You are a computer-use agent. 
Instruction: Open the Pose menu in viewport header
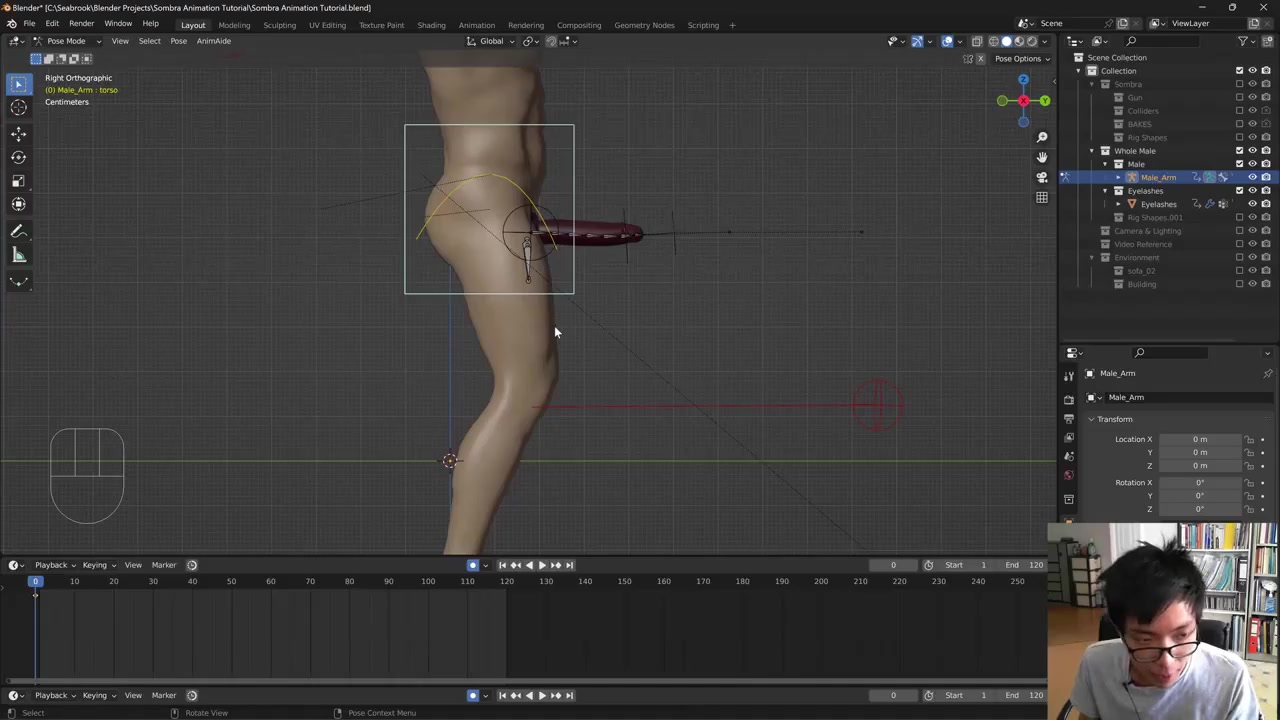(x=178, y=41)
